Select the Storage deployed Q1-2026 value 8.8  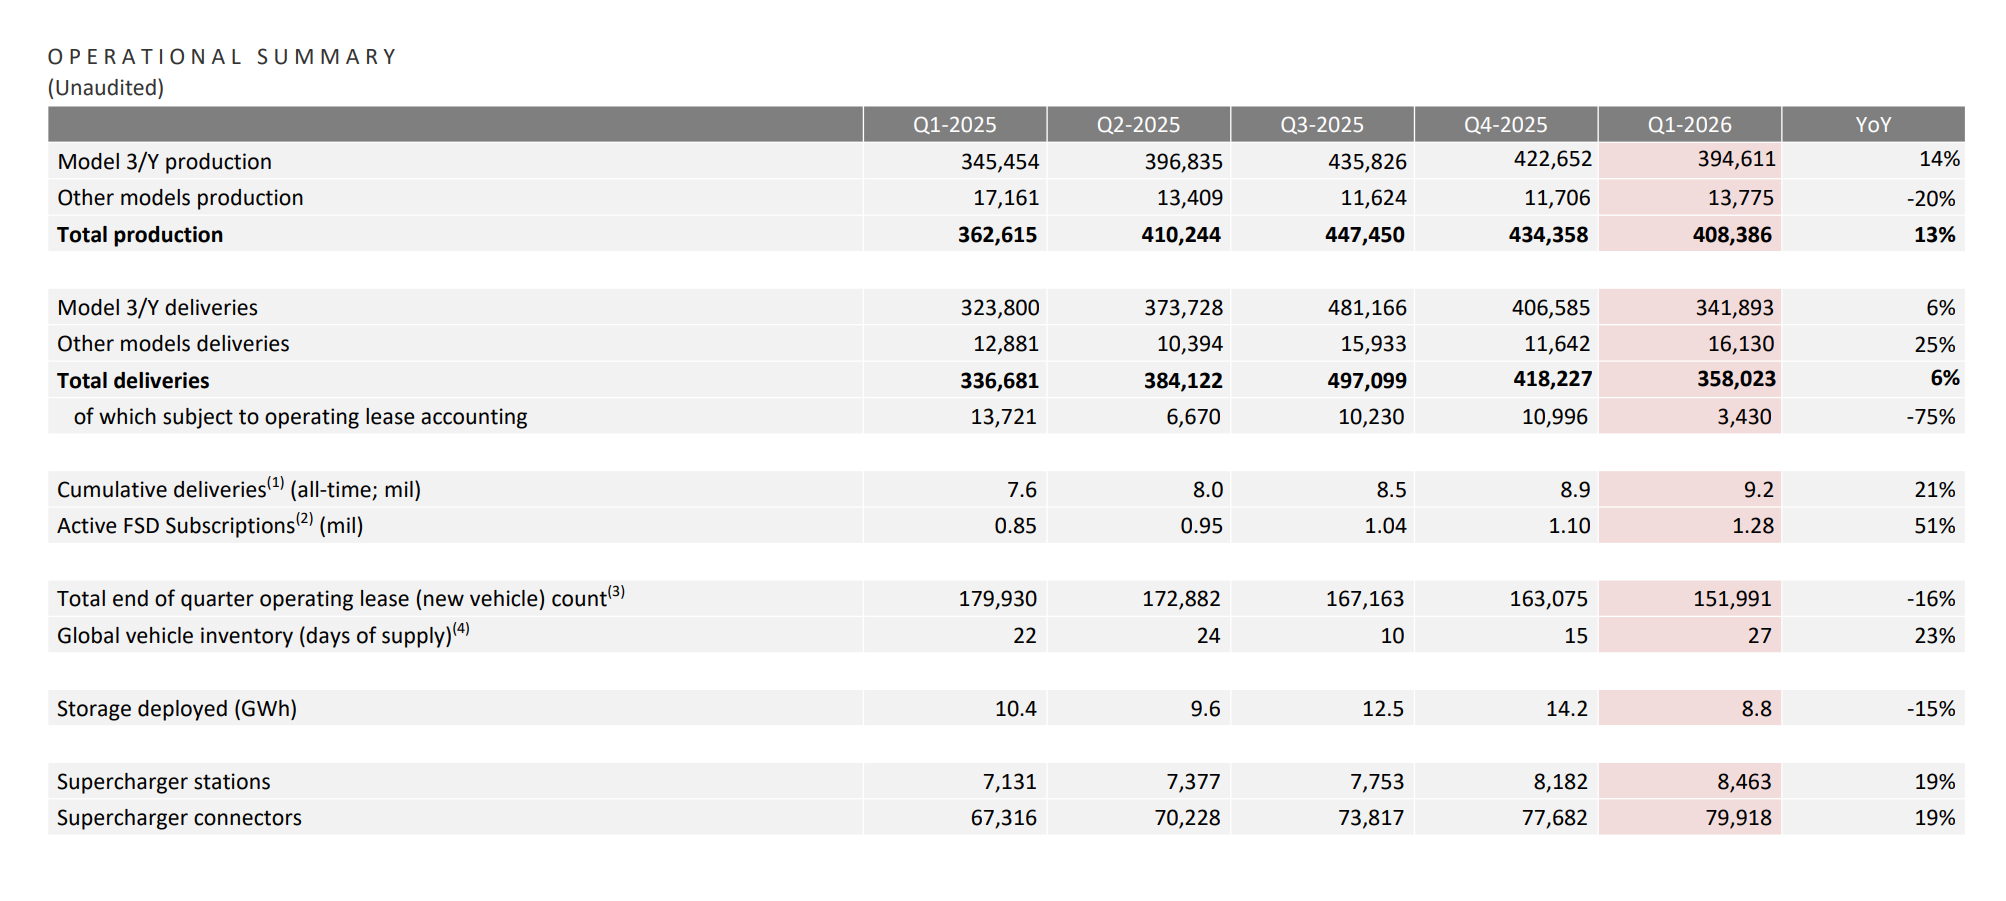[x=1756, y=709]
